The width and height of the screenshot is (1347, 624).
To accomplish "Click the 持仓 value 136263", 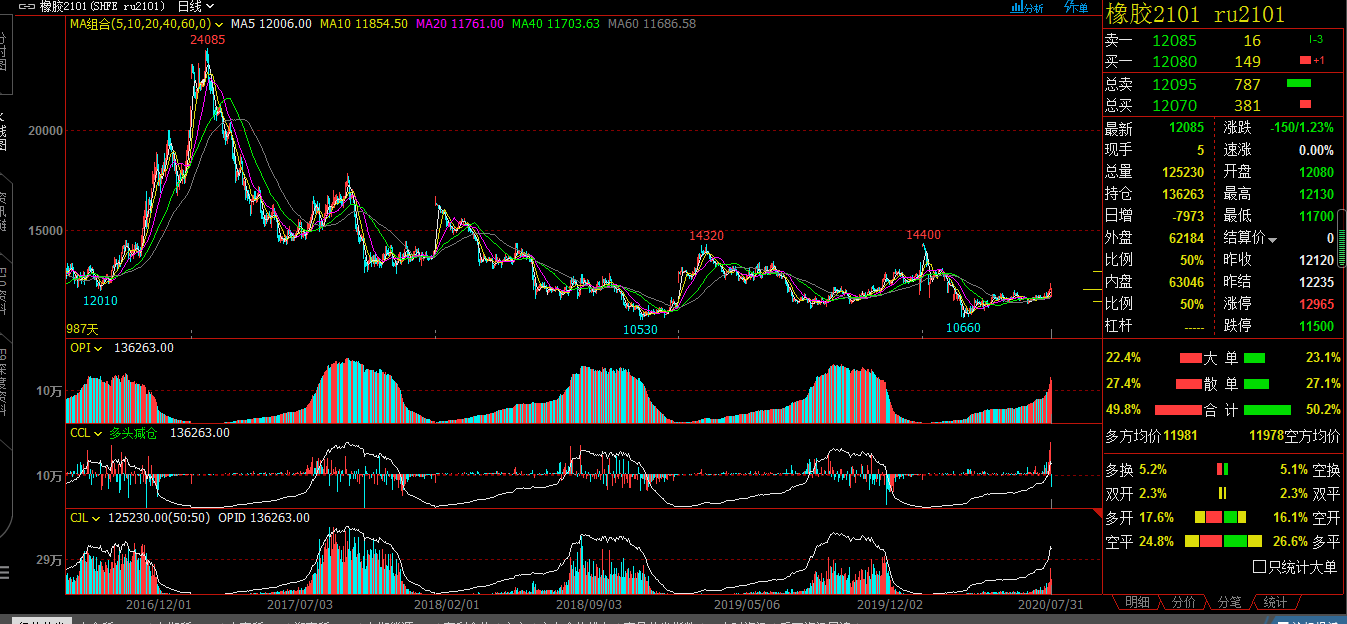I will pos(1183,194).
